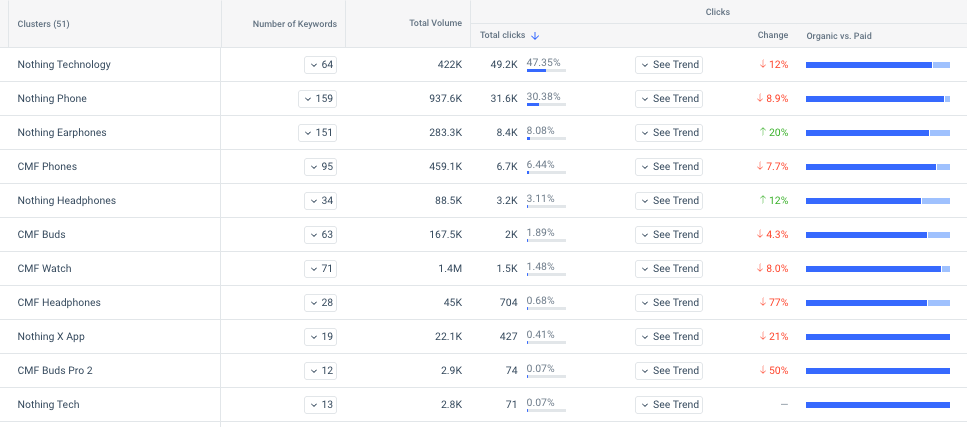Open See Trend for Nothing Earphones

[x=669, y=133]
